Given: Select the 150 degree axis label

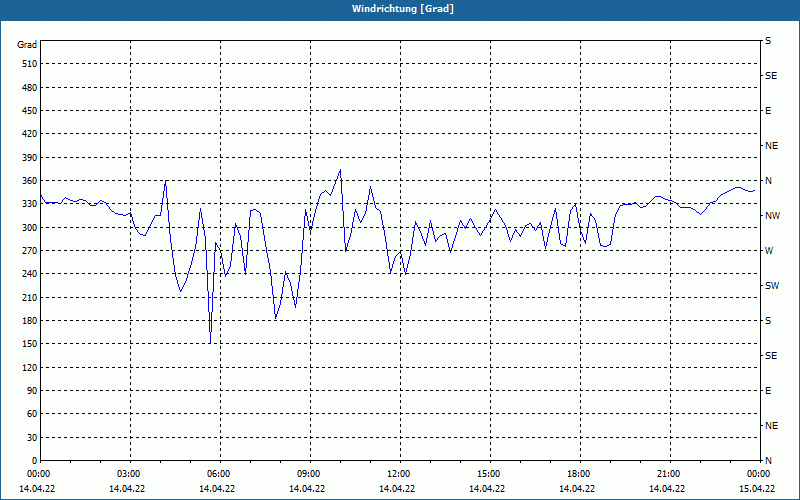Looking at the screenshot, I should coord(30,344).
